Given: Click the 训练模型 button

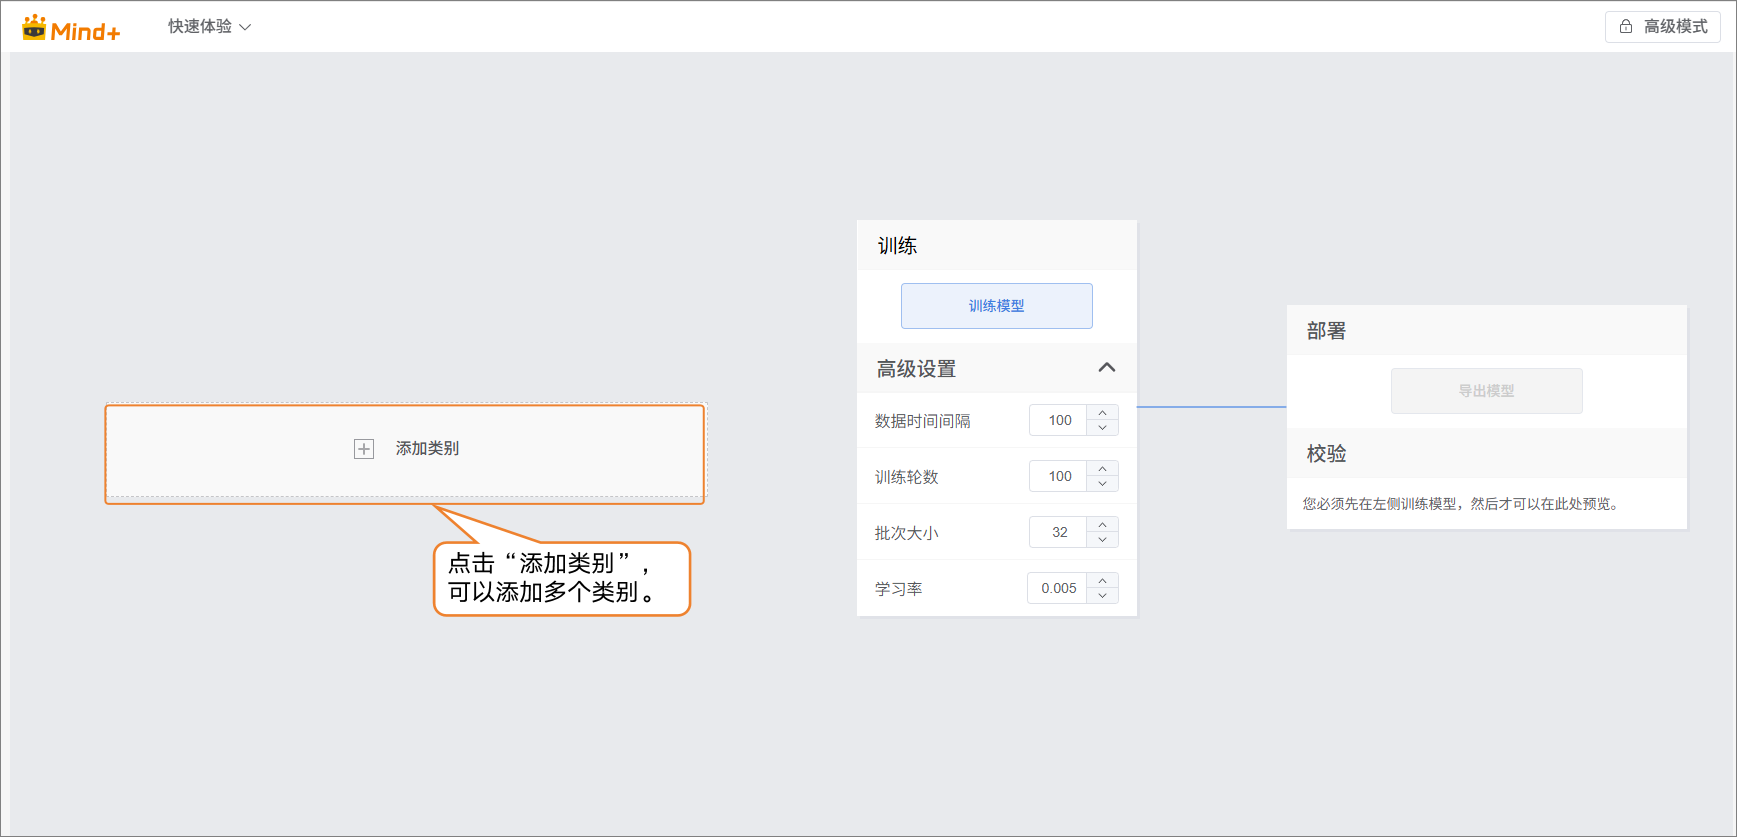Looking at the screenshot, I should pos(996,306).
